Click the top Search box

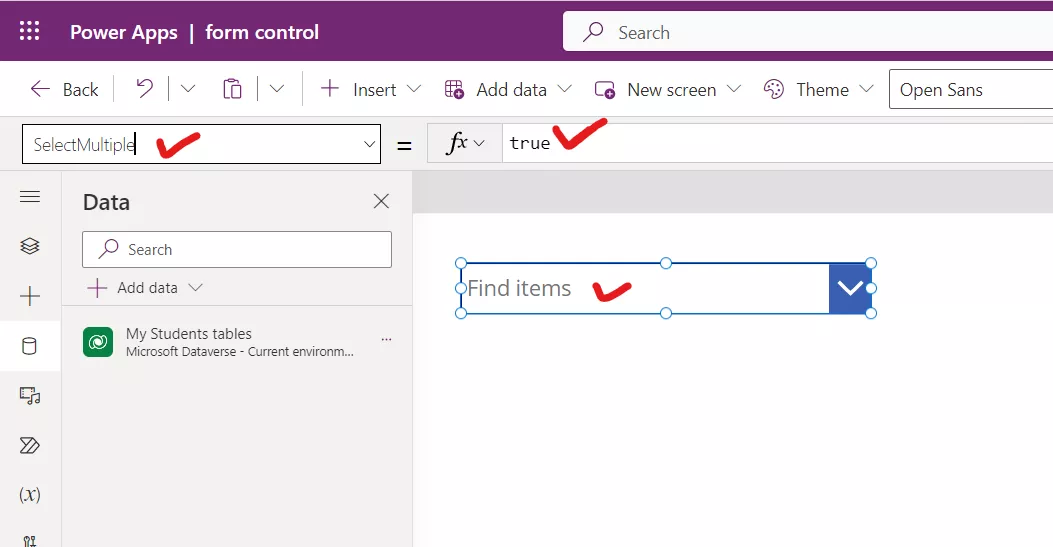pyautogui.click(x=808, y=32)
